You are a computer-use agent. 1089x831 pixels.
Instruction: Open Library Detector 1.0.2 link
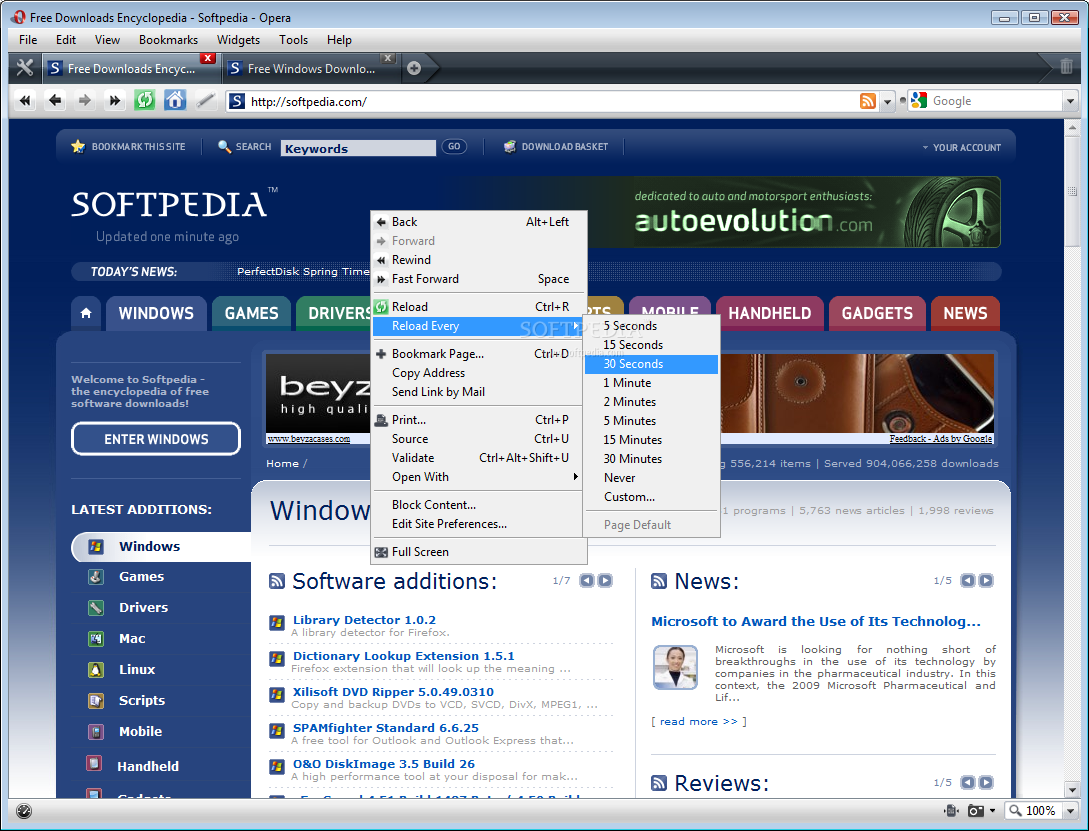pyautogui.click(x=365, y=620)
